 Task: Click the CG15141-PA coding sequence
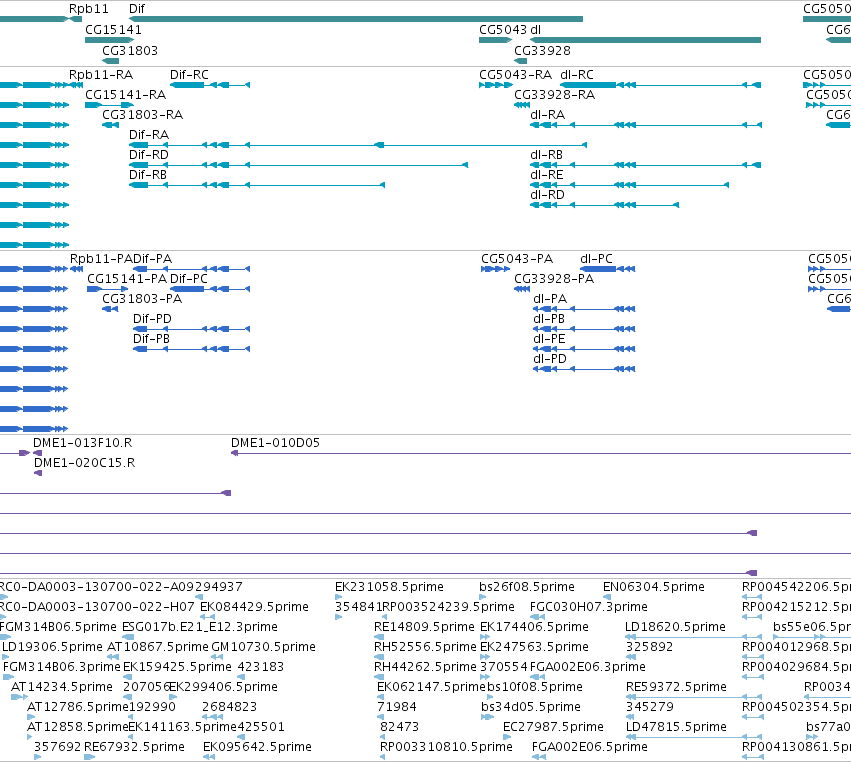107,289
